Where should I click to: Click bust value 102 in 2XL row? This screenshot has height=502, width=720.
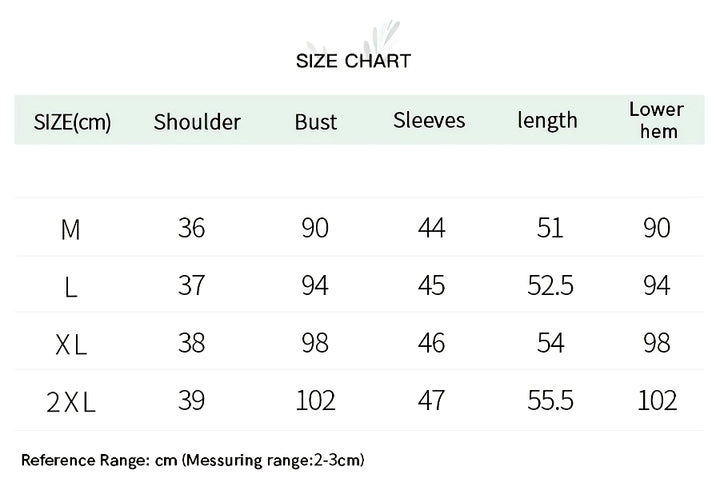316,401
